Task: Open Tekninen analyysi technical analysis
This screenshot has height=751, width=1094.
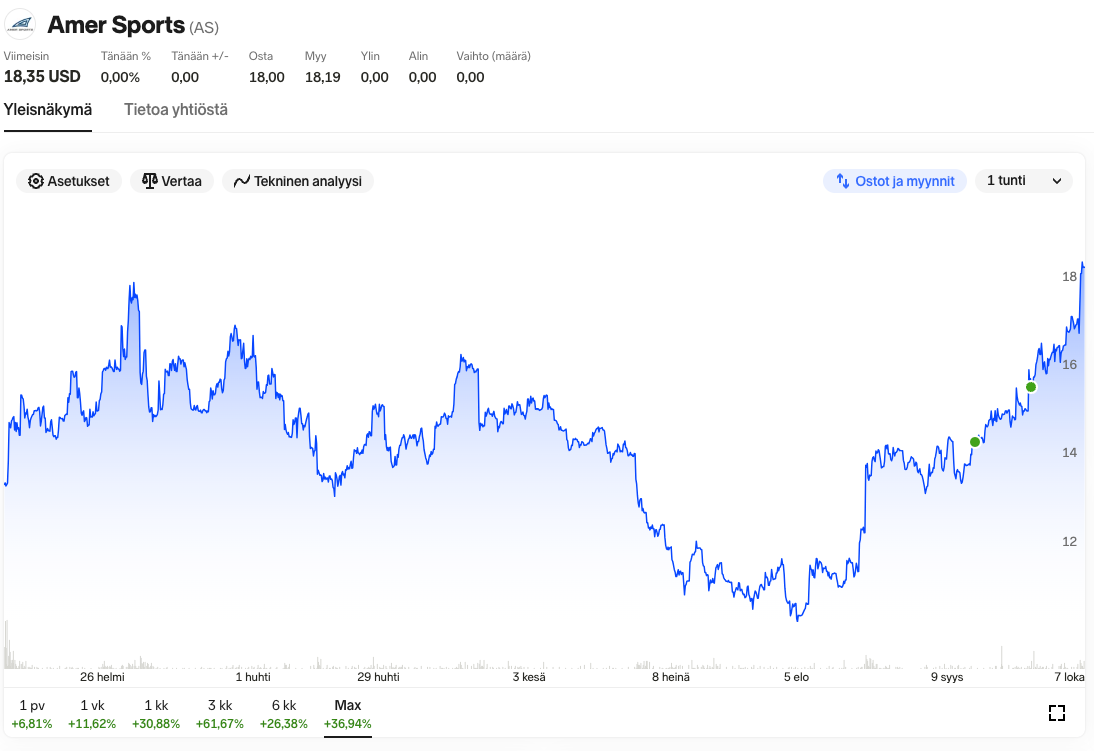Action: tap(298, 181)
